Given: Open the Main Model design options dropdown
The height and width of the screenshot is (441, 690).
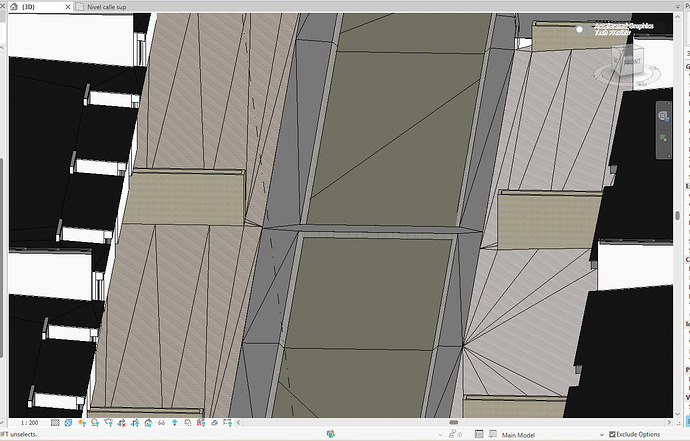Looking at the screenshot, I should coord(552,434).
